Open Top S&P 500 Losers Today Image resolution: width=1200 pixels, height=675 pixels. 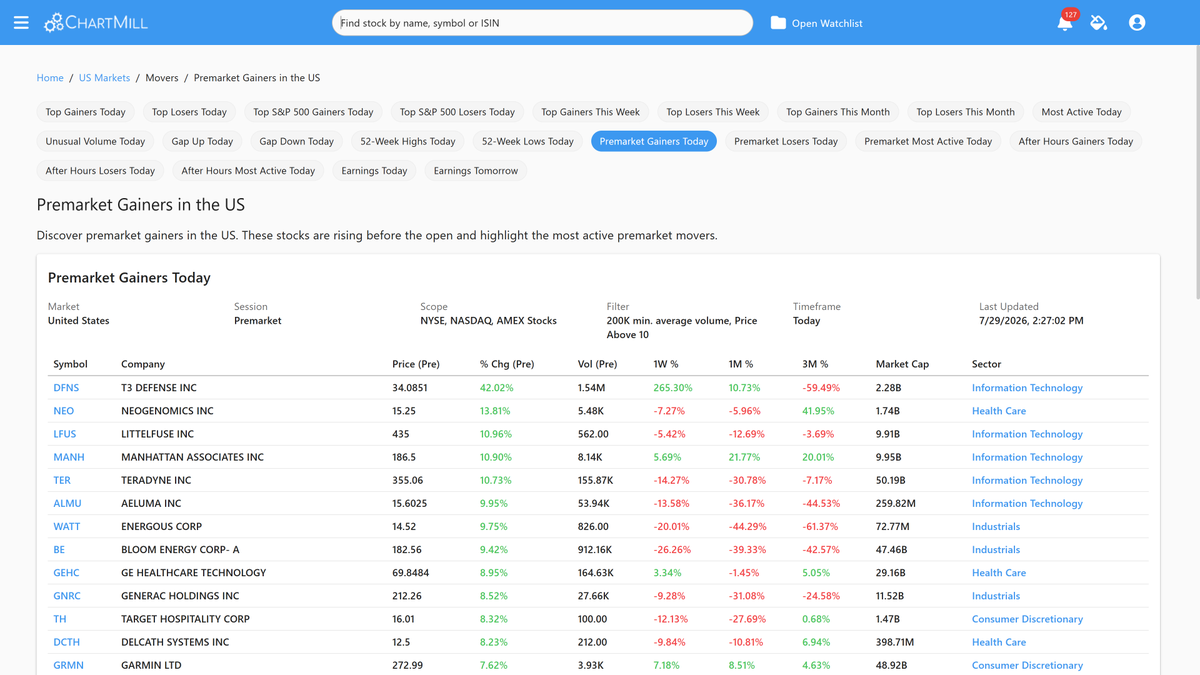457,112
